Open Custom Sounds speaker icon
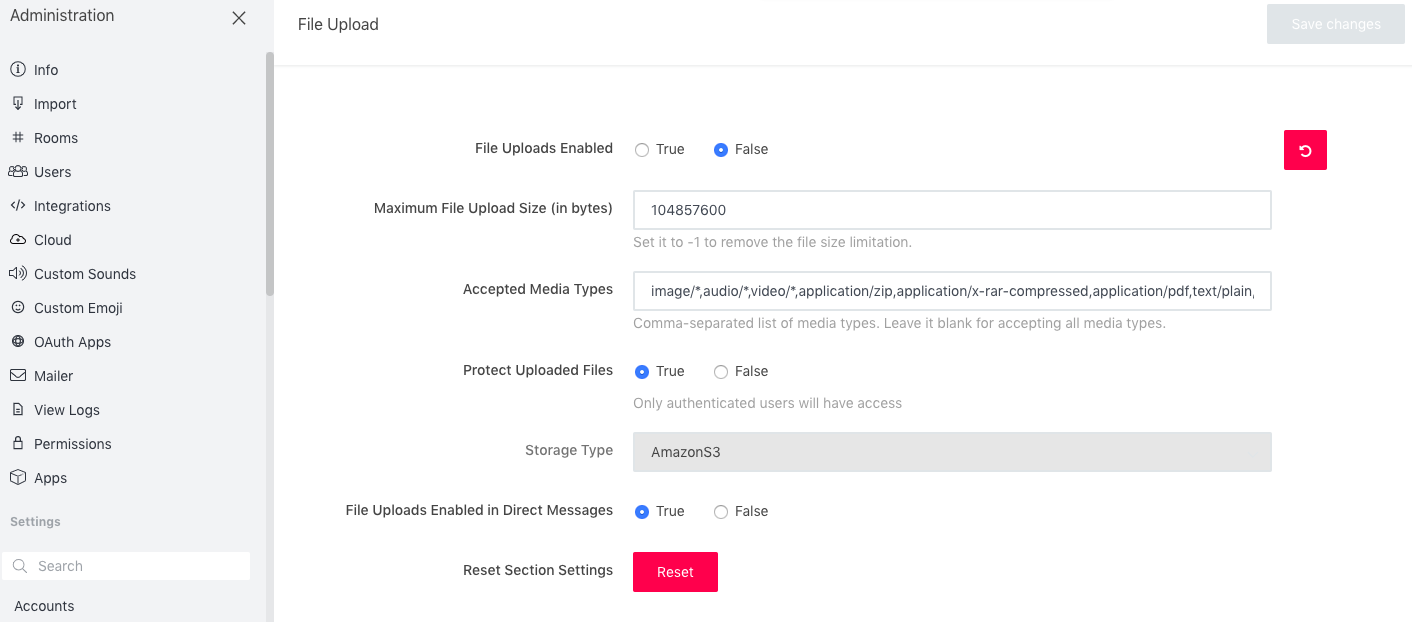The width and height of the screenshot is (1412, 622). pyautogui.click(x=17, y=273)
